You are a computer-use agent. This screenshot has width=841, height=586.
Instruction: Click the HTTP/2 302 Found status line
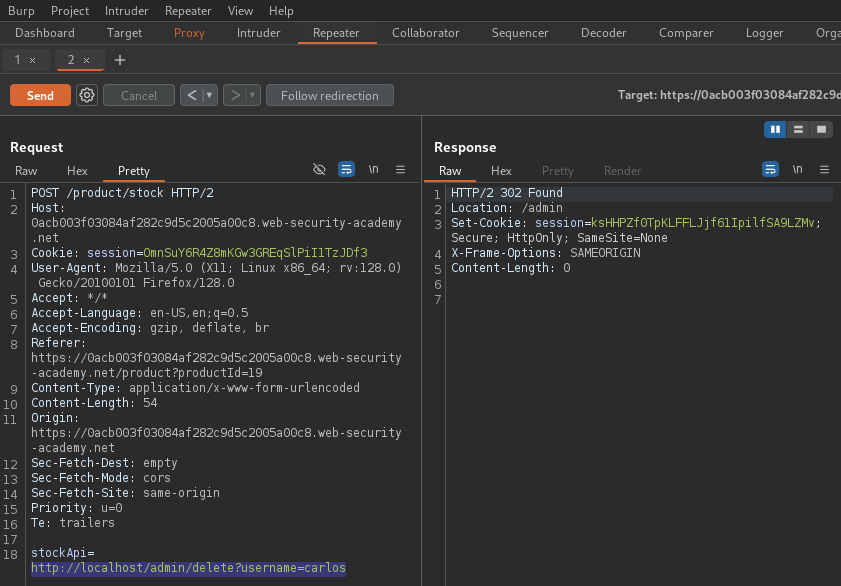pos(507,193)
